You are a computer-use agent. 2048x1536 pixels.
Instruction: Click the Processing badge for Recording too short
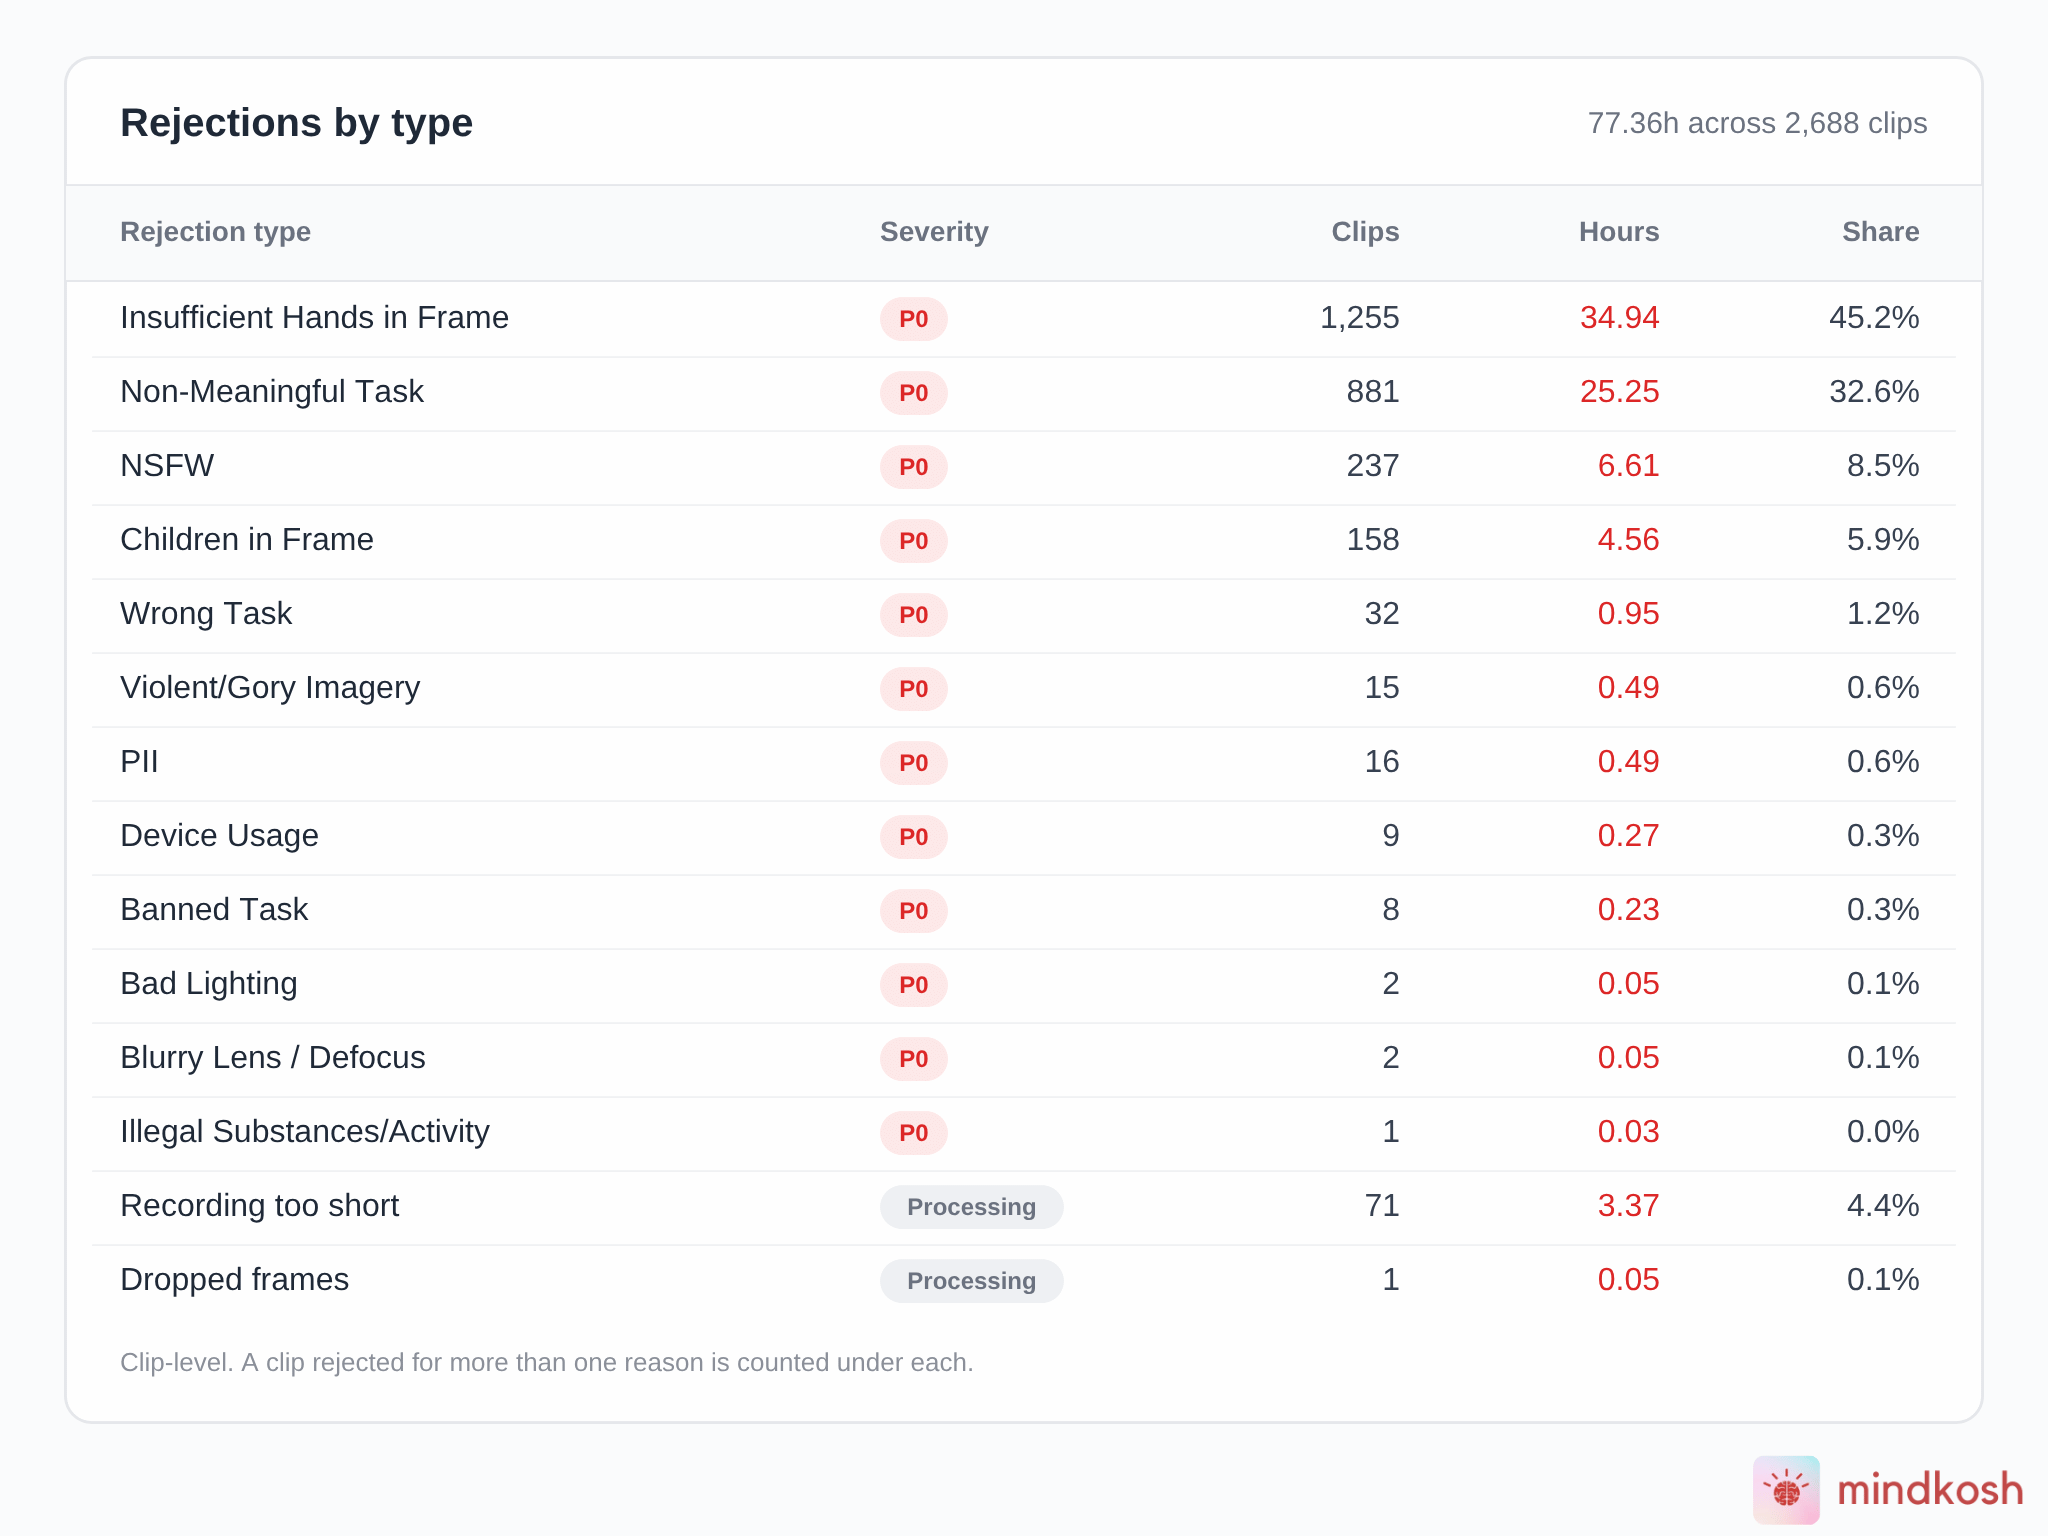pos(971,1207)
